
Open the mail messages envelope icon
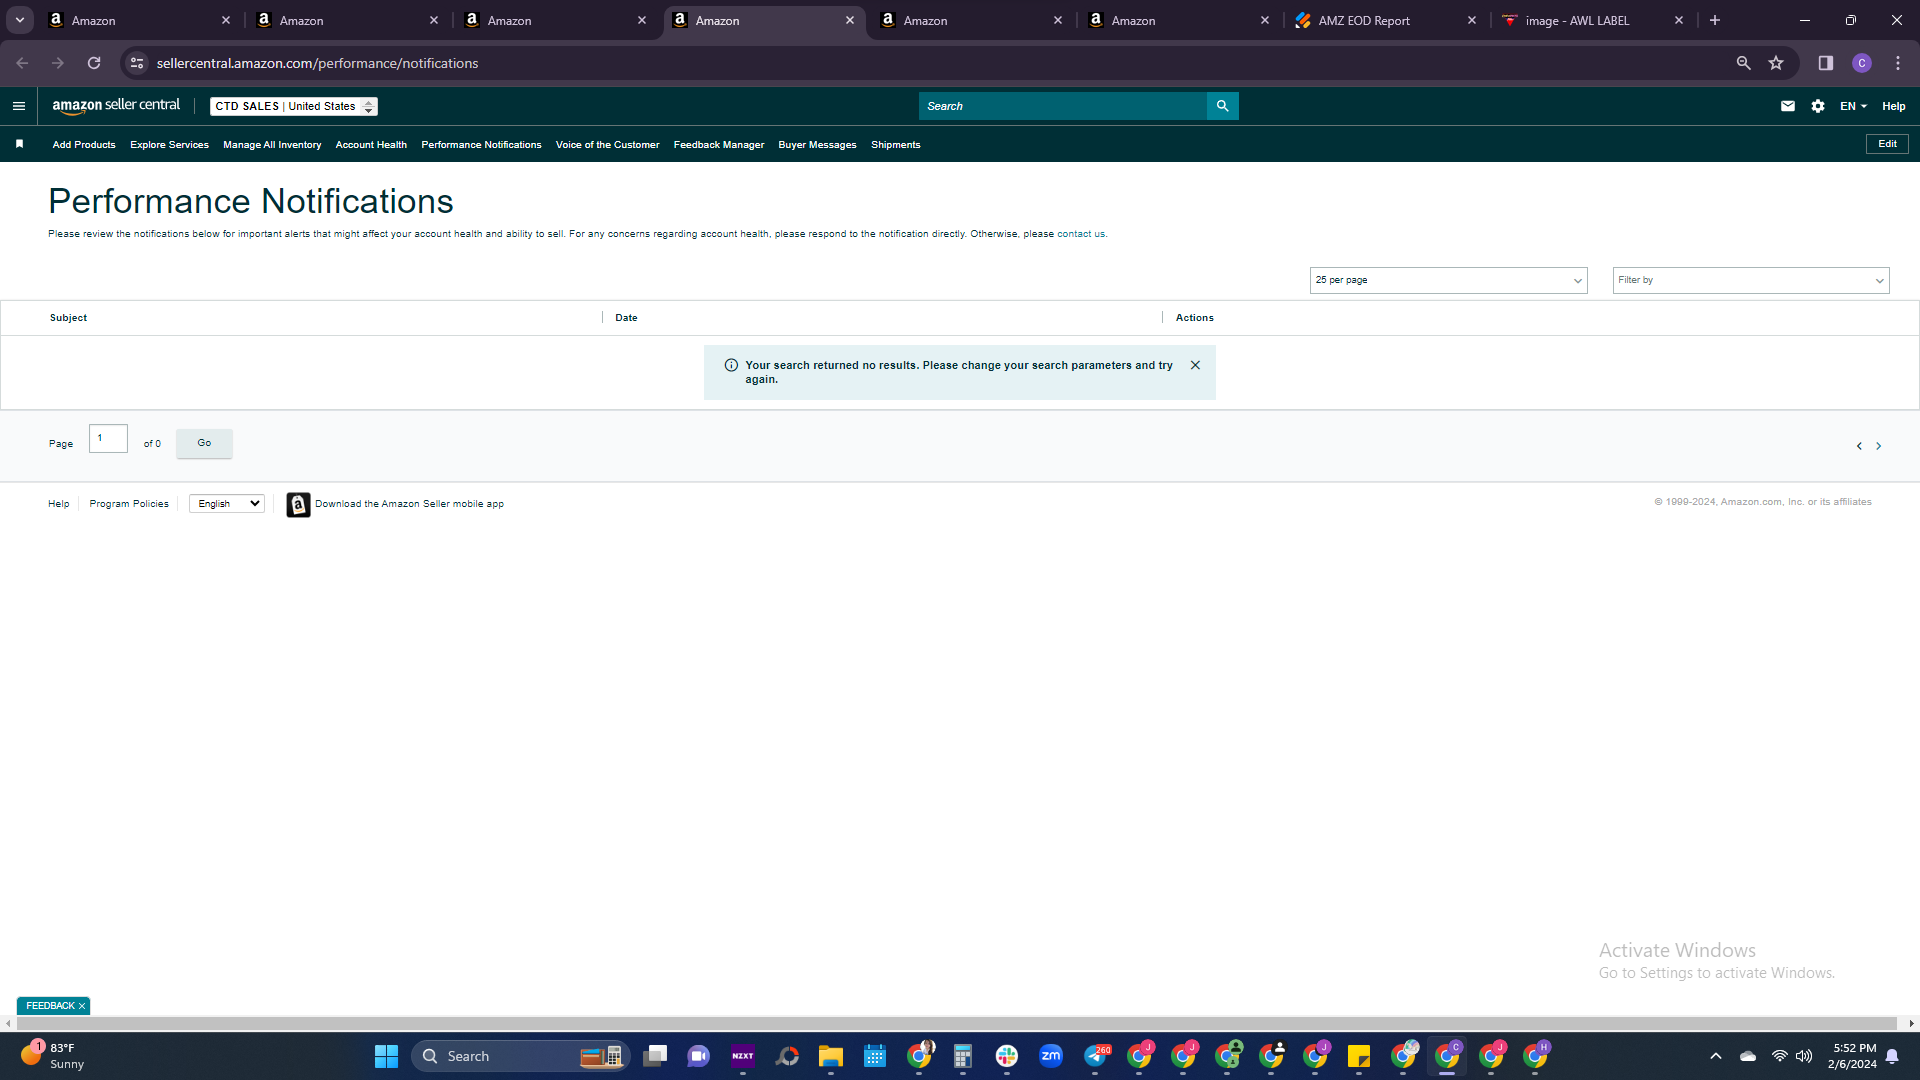[1788, 106]
